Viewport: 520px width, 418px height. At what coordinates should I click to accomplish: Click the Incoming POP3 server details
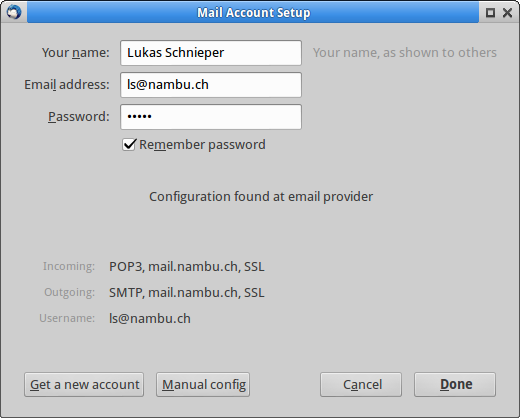tap(187, 267)
